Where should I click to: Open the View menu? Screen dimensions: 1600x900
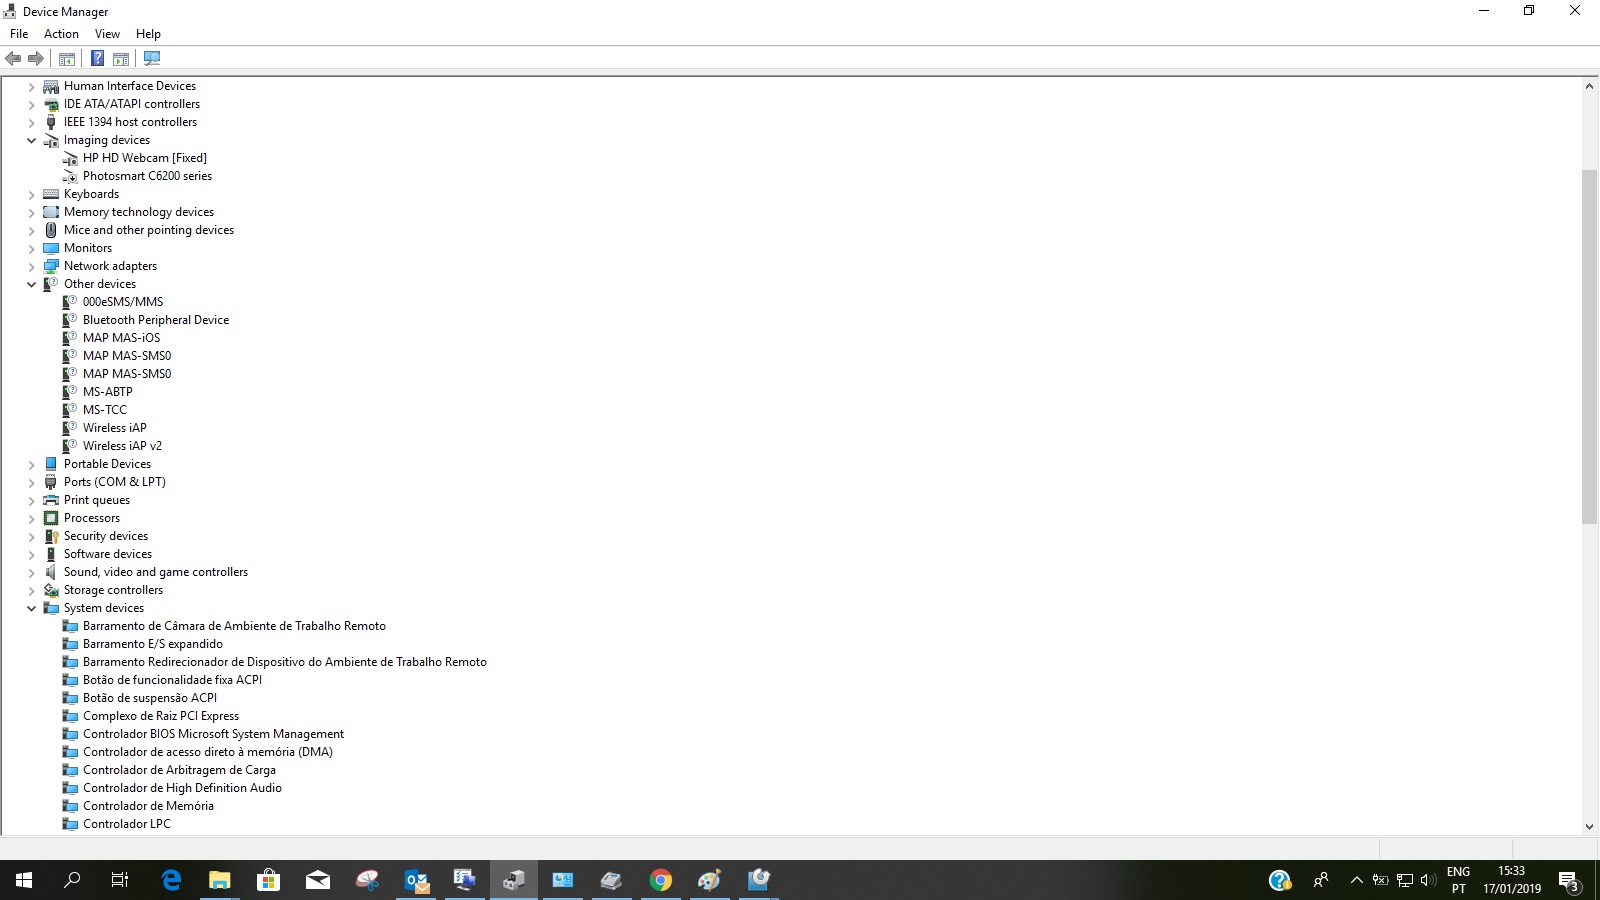pyautogui.click(x=107, y=33)
